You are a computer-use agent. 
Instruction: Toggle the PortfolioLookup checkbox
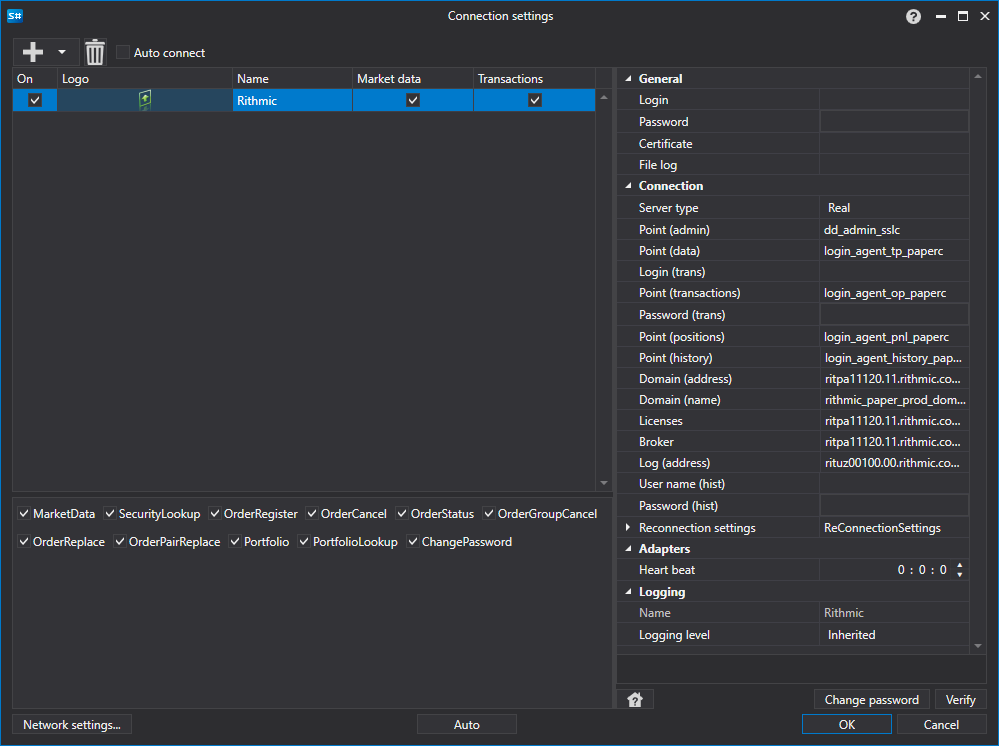tap(304, 542)
